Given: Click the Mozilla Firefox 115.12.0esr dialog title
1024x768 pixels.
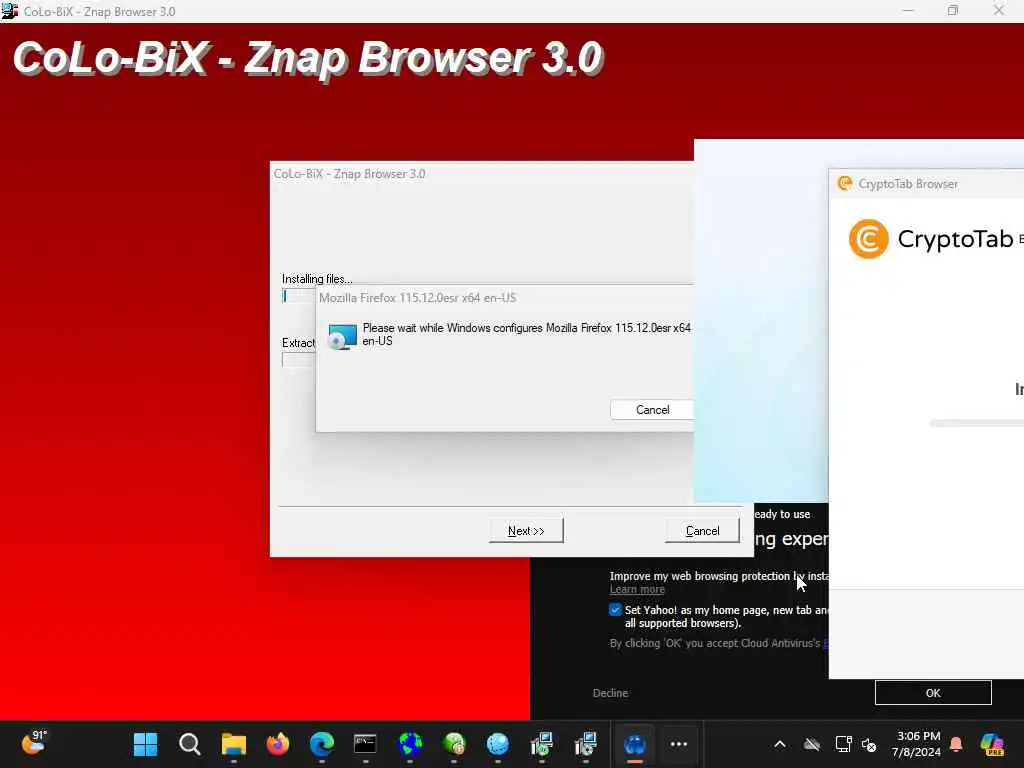Looking at the screenshot, I should [x=417, y=298].
